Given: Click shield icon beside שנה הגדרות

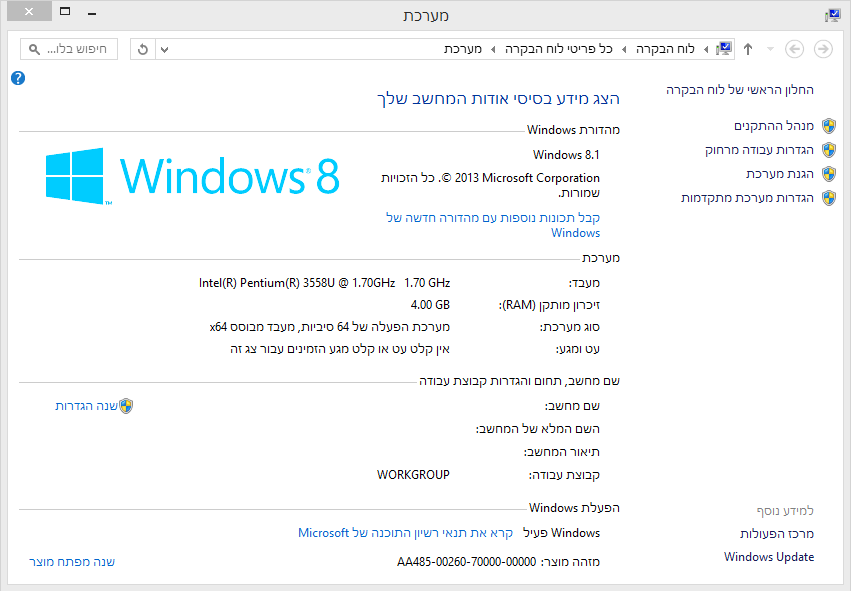Looking at the screenshot, I should (x=126, y=406).
